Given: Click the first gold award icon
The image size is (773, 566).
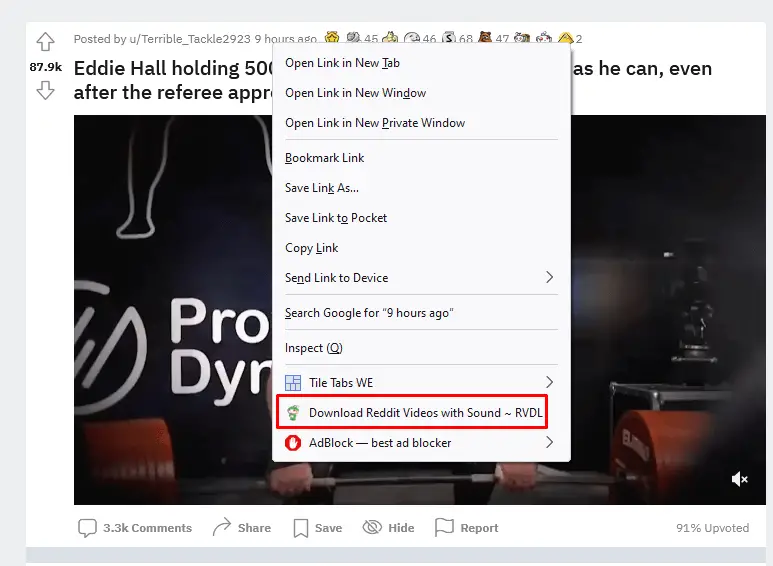Looking at the screenshot, I should click(x=332, y=37).
